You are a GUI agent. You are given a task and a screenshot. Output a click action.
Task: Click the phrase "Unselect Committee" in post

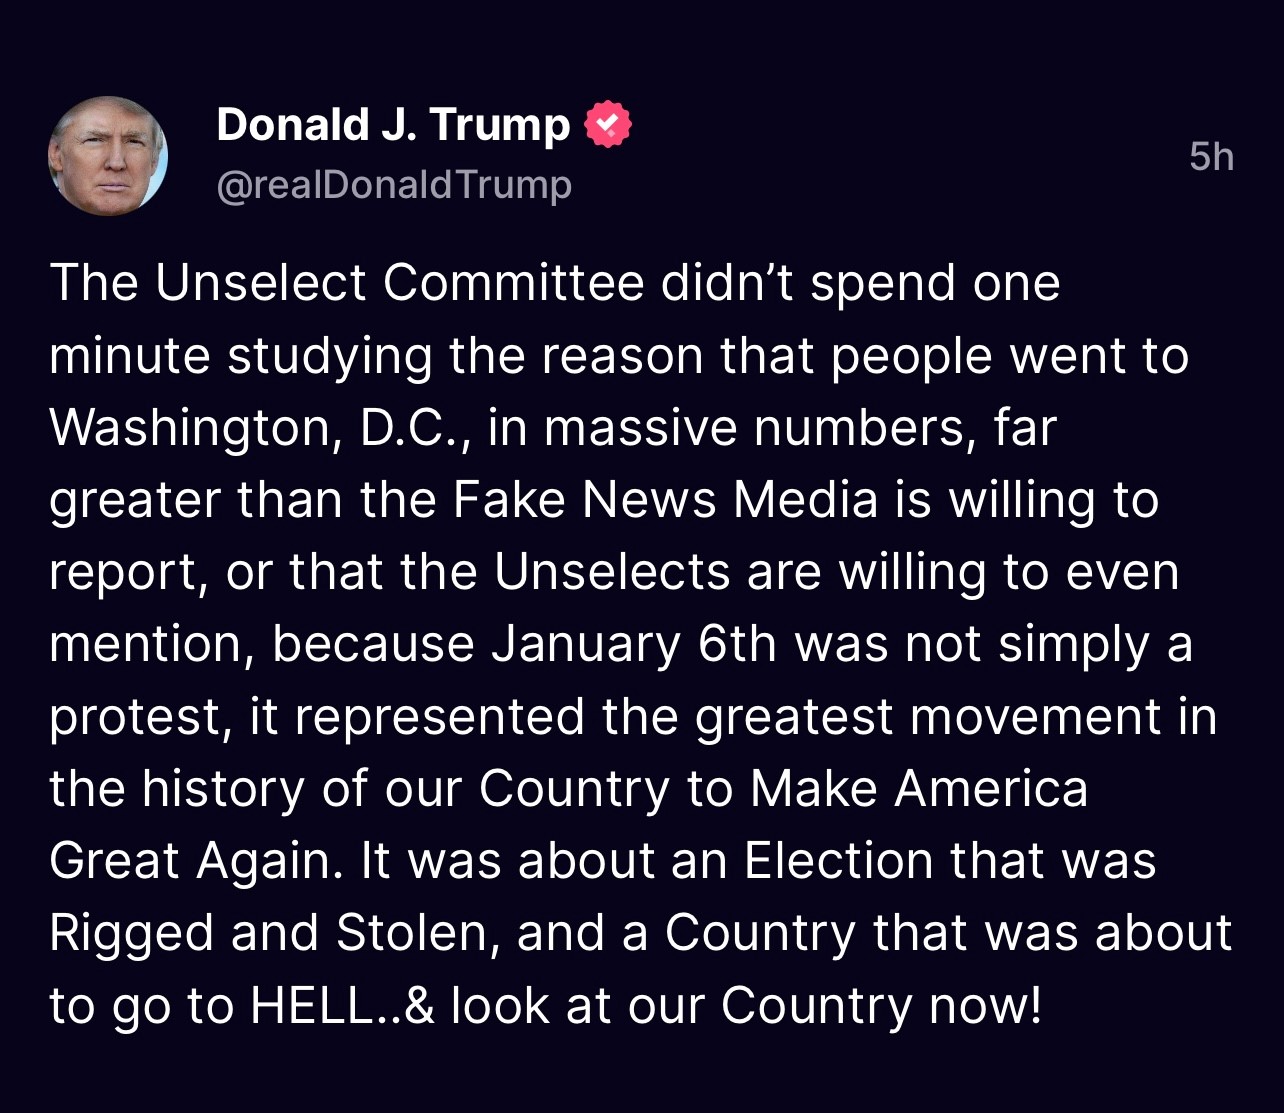pos(400,283)
